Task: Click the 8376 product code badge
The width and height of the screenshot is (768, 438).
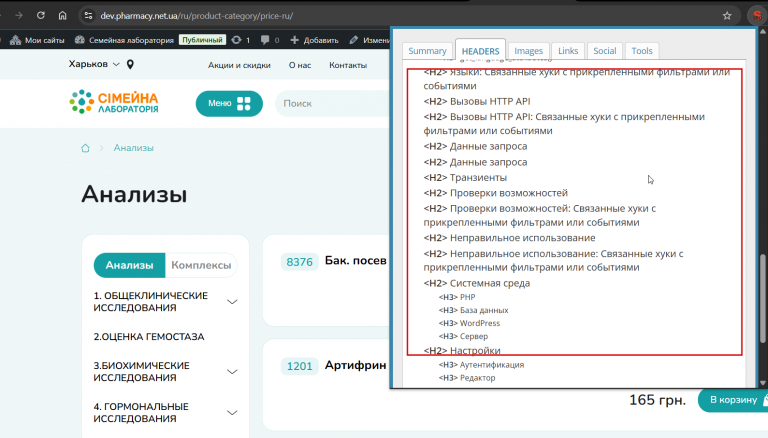Action: pos(299,262)
